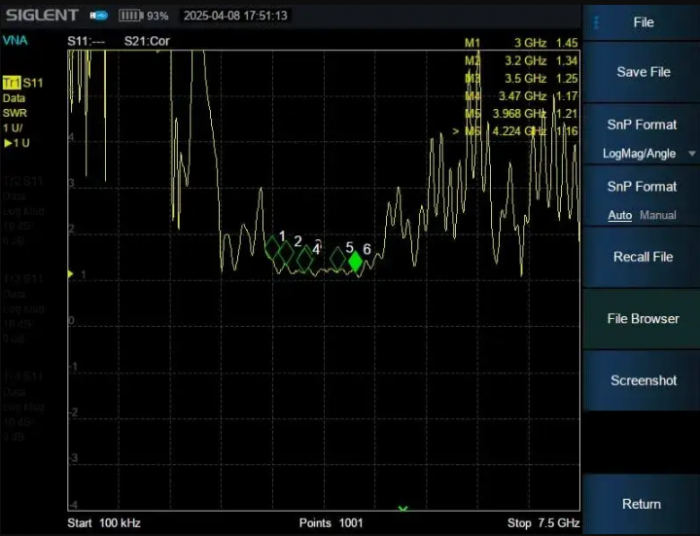Click the three-dot menu icon beside File
The height and width of the screenshot is (536, 700).
596,22
